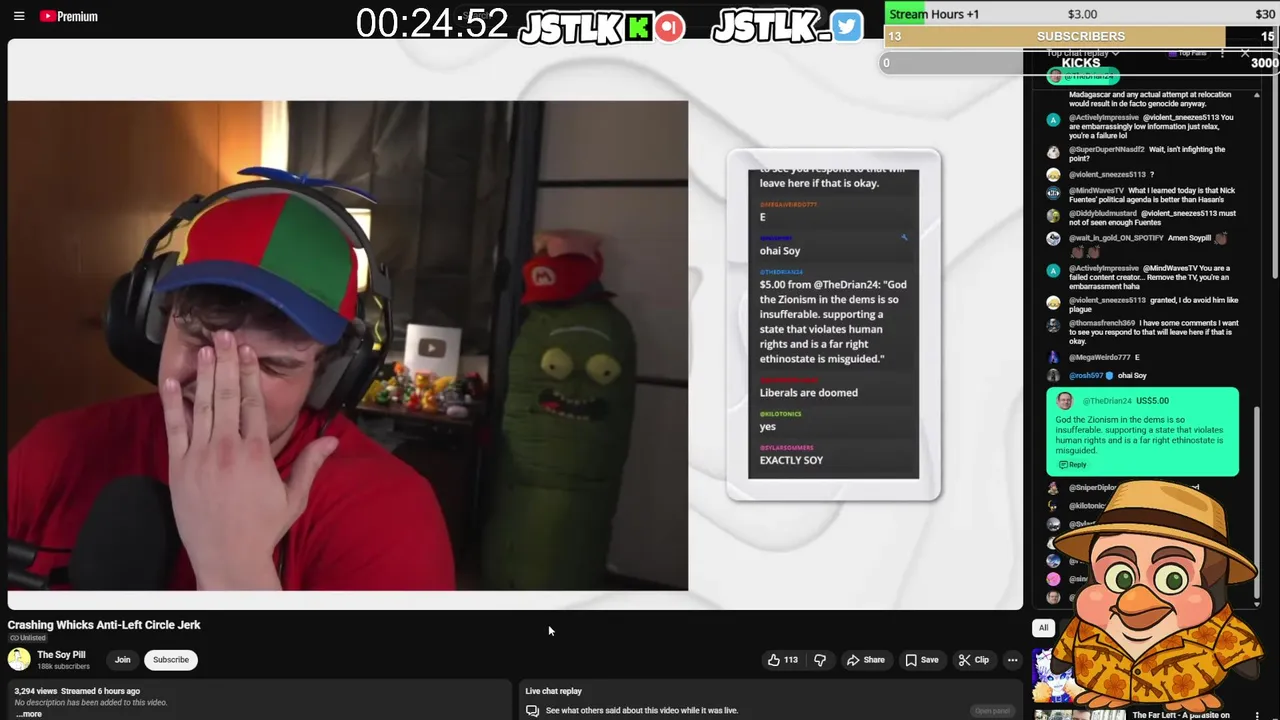Click SuperDuperNNasdf2's chat avatar
The height and width of the screenshot is (720, 1280).
[1053, 153]
